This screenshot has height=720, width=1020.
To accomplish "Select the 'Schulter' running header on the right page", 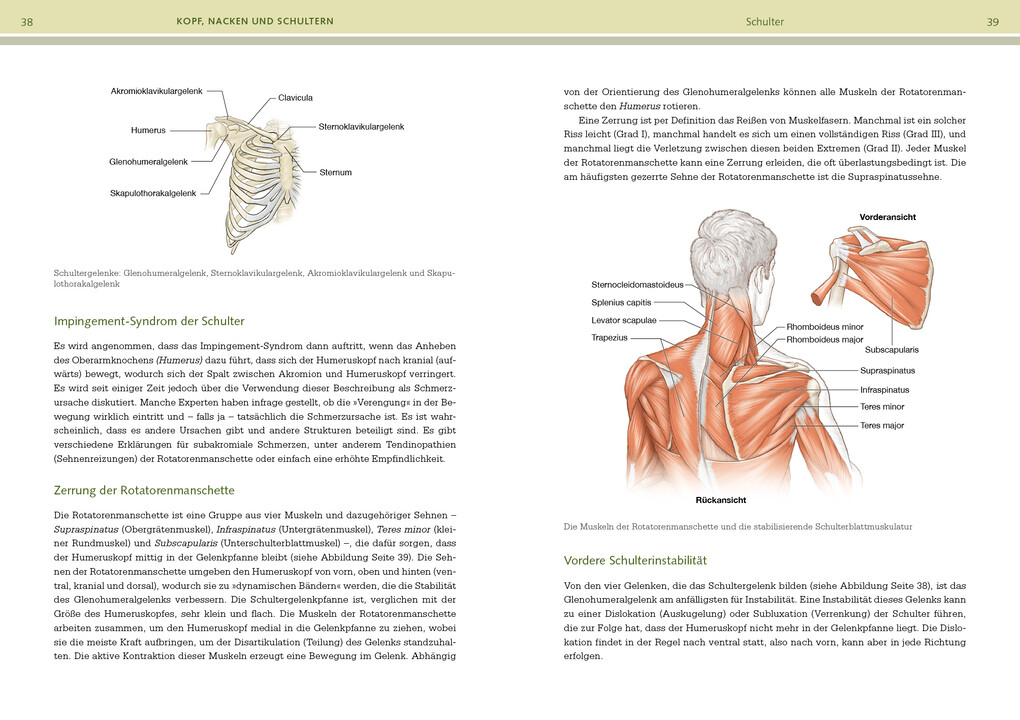I will [765, 21].
